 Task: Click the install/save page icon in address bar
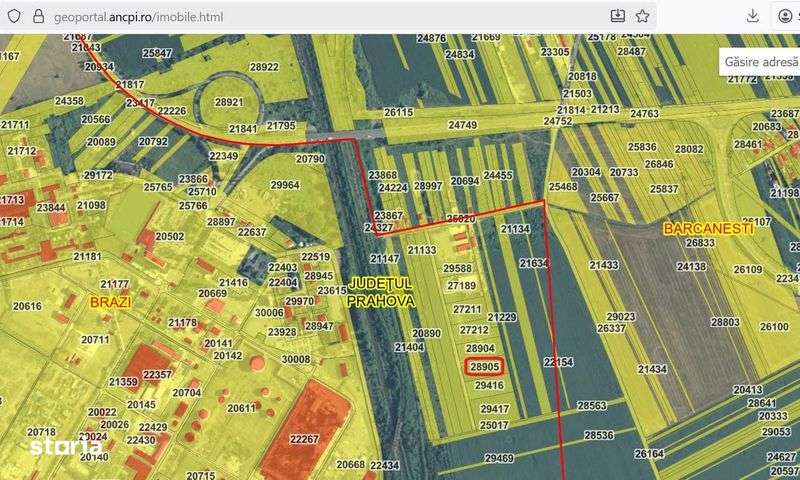pos(617,16)
